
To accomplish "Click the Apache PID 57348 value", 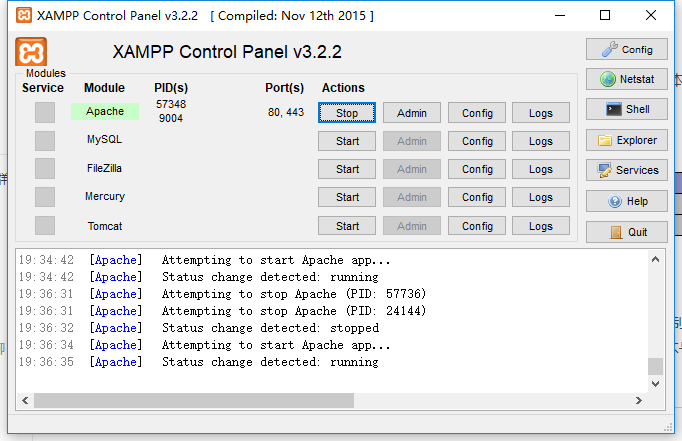I will click(x=171, y=104).
